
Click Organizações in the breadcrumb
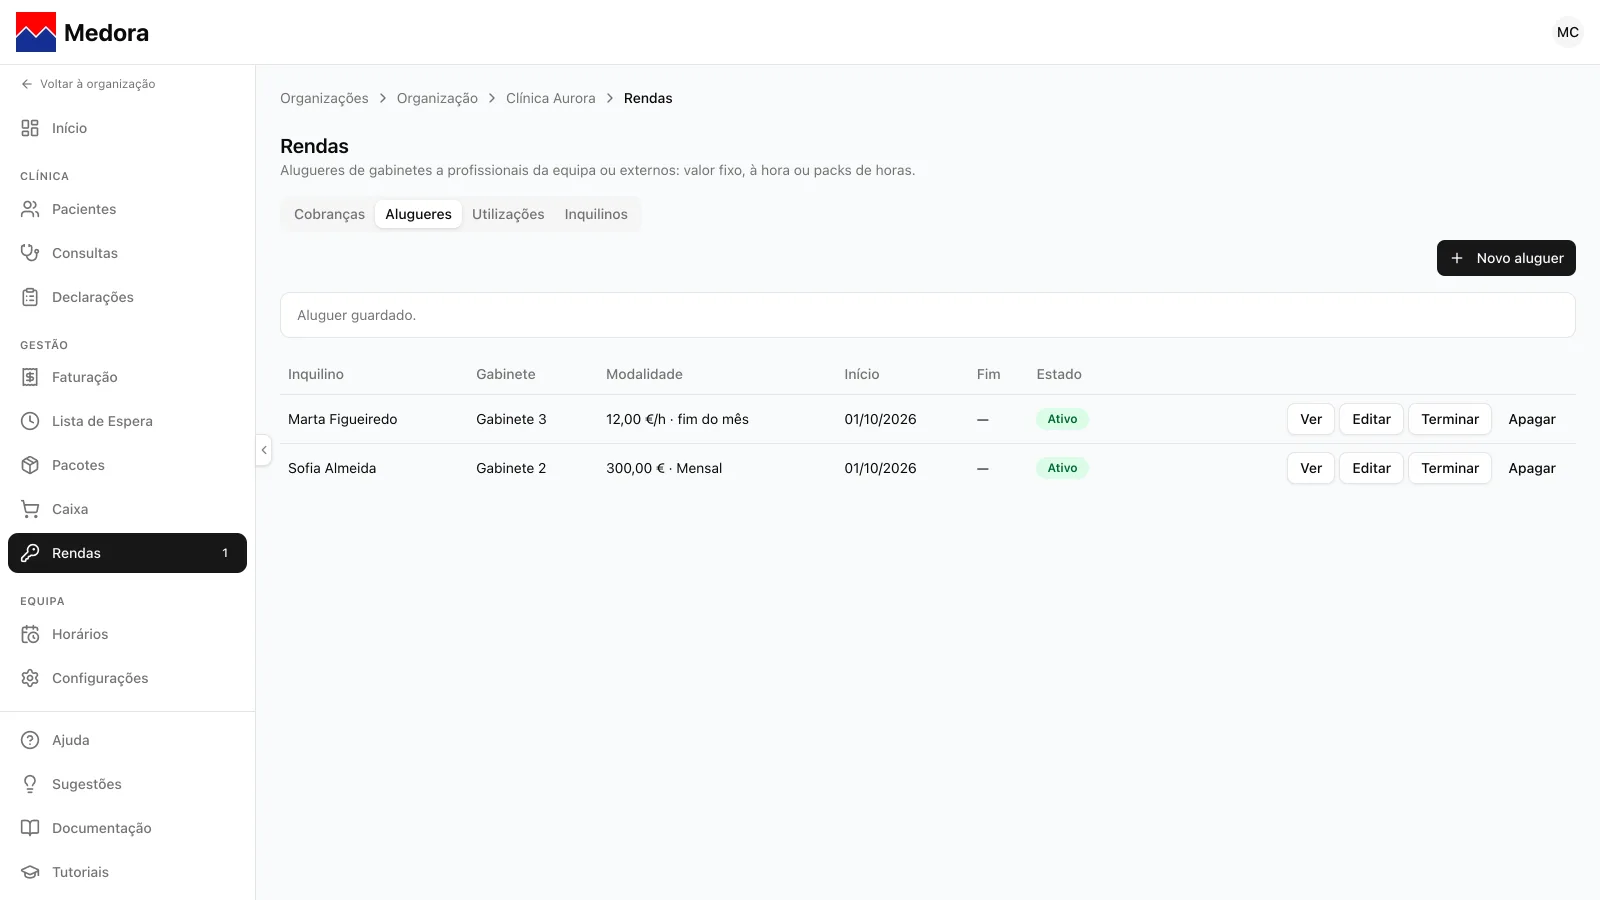point(324,98)
